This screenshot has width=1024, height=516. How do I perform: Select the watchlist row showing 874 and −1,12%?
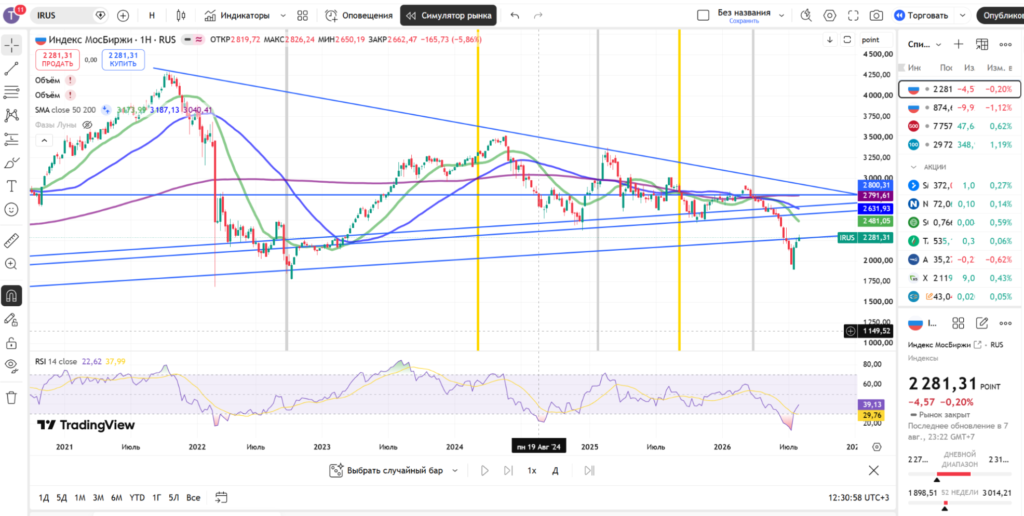960,107
